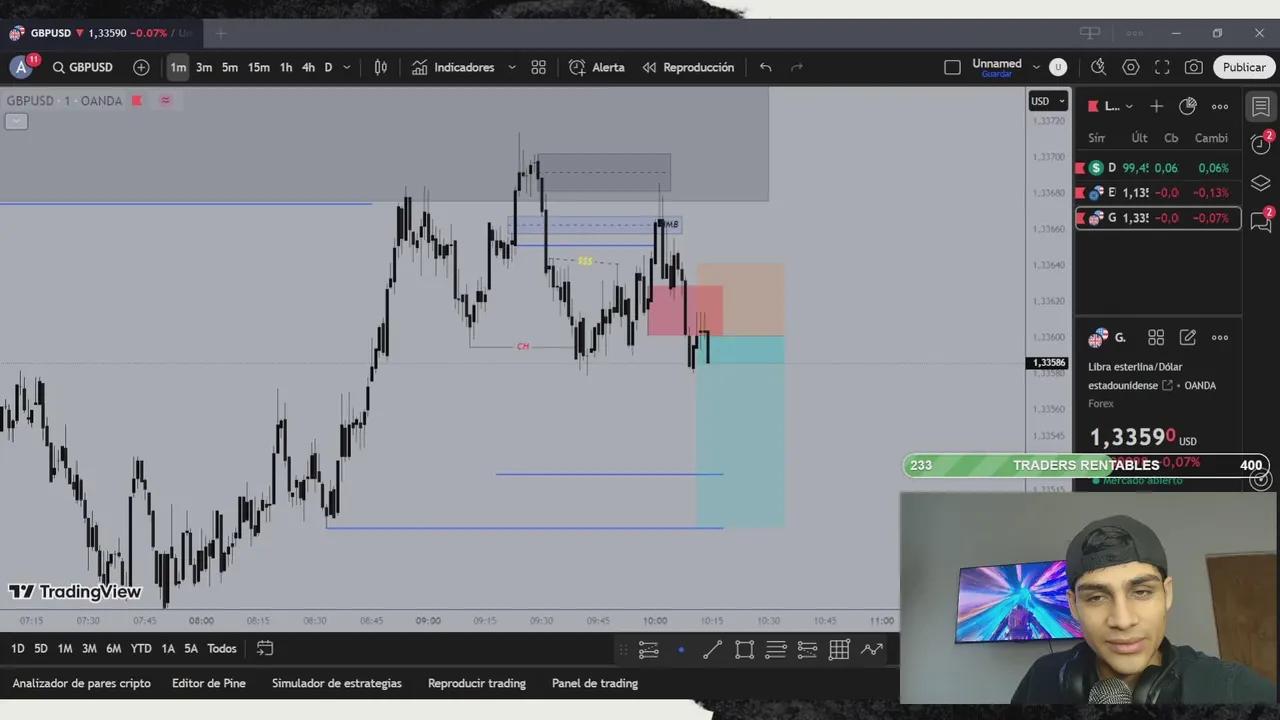Open the Reproducir trading tab
Image resolution: width=1280 pixels, height=720 pixels.
click(x=477, y=684)
